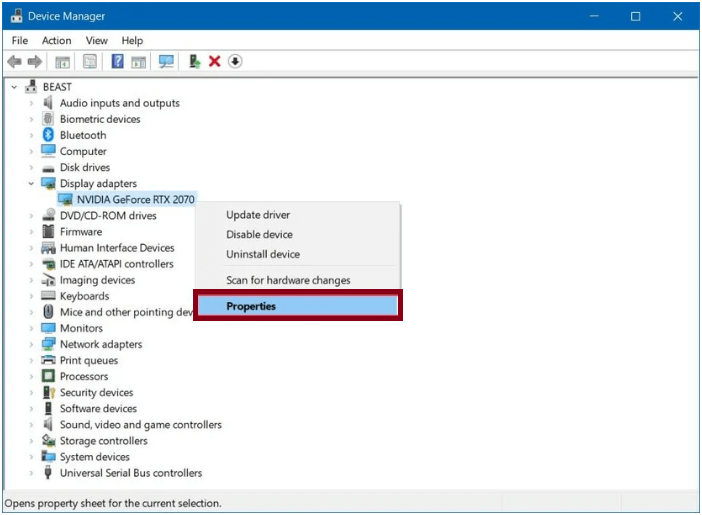Choose Disable device from context menu
702x515 pixels.
point(259,235)
